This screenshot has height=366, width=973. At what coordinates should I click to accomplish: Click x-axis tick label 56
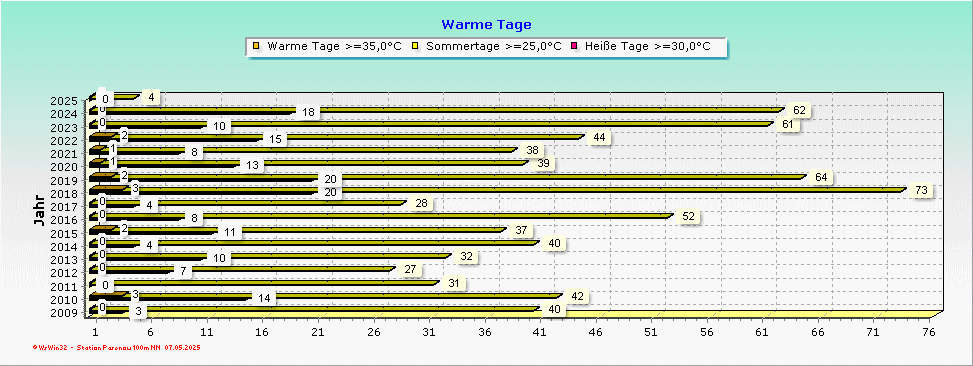click(x=707, y=333)
